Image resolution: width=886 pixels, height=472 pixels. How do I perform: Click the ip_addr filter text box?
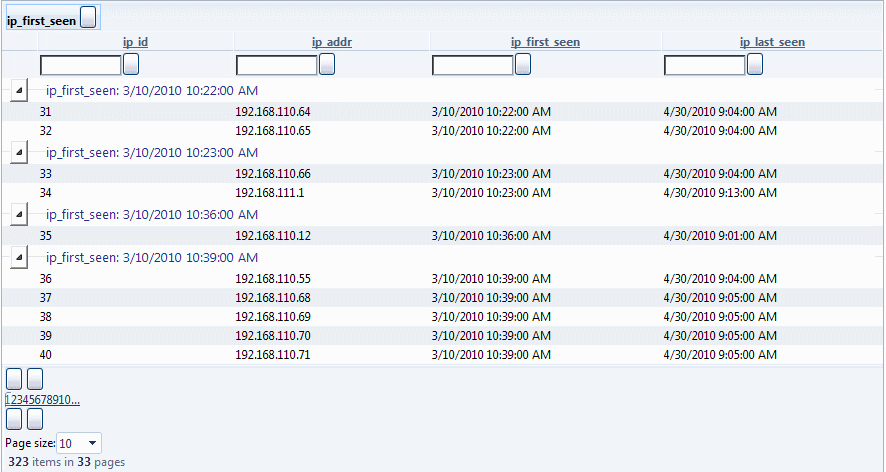pyautogui.click(x=277, y=66)
